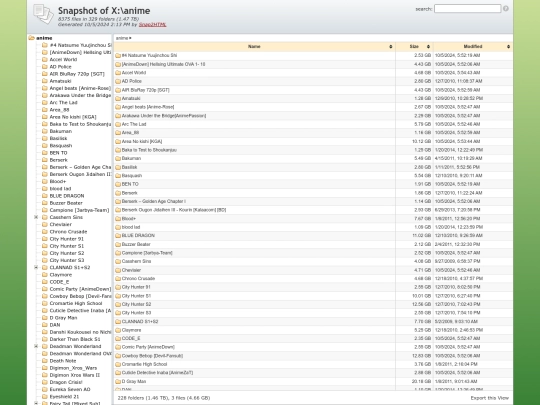Click folder icon next to D Gray Man in list
The image size is (540, 405).
tap(118, 382)
